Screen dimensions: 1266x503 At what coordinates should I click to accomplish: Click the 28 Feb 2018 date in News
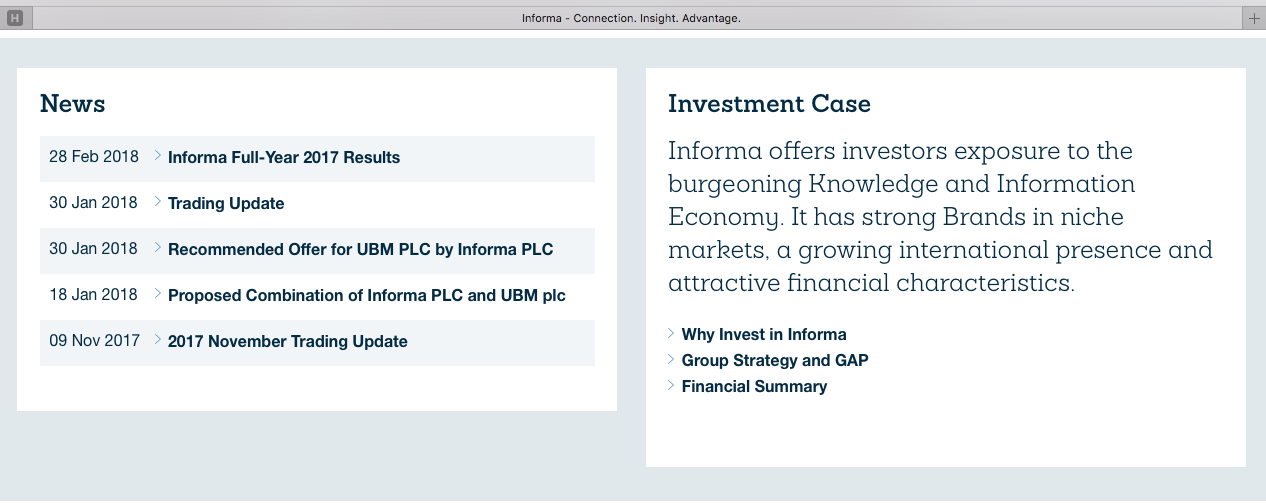93,158
